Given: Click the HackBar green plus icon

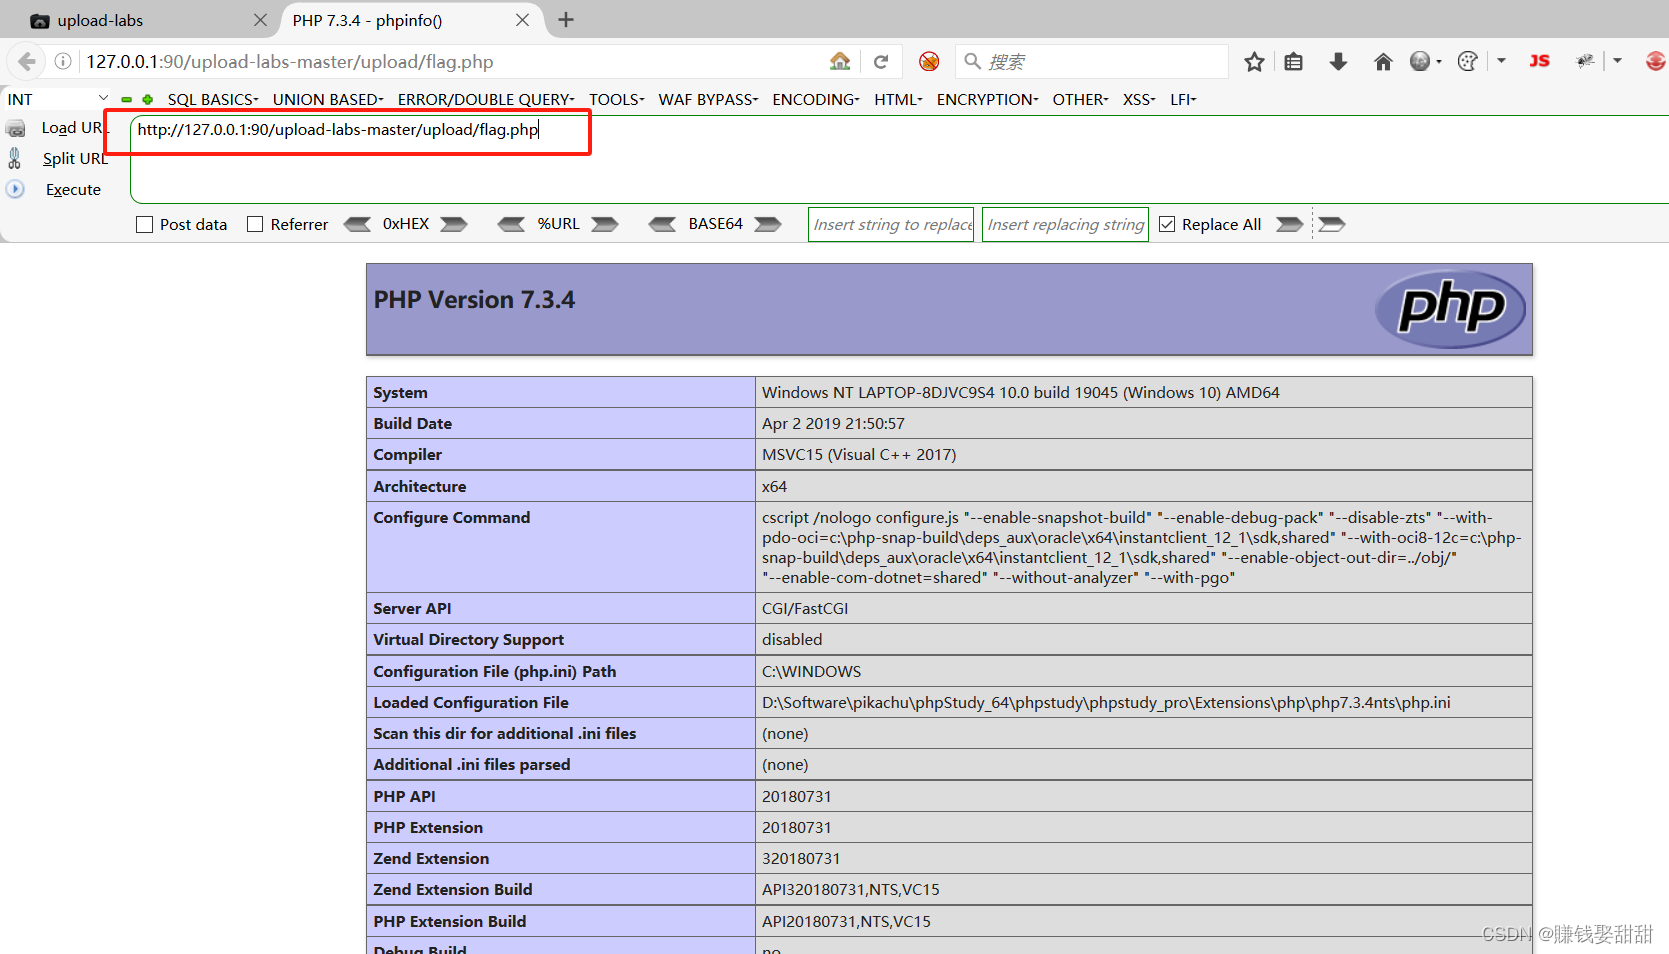Looking at the screenshot, I should (x=147, y=100).
